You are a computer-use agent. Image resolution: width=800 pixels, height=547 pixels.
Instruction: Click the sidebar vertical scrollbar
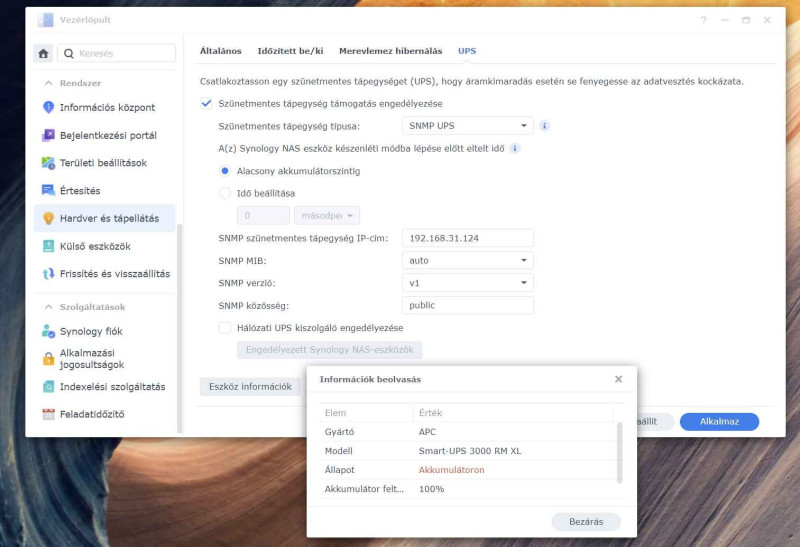tap(179, 328)
